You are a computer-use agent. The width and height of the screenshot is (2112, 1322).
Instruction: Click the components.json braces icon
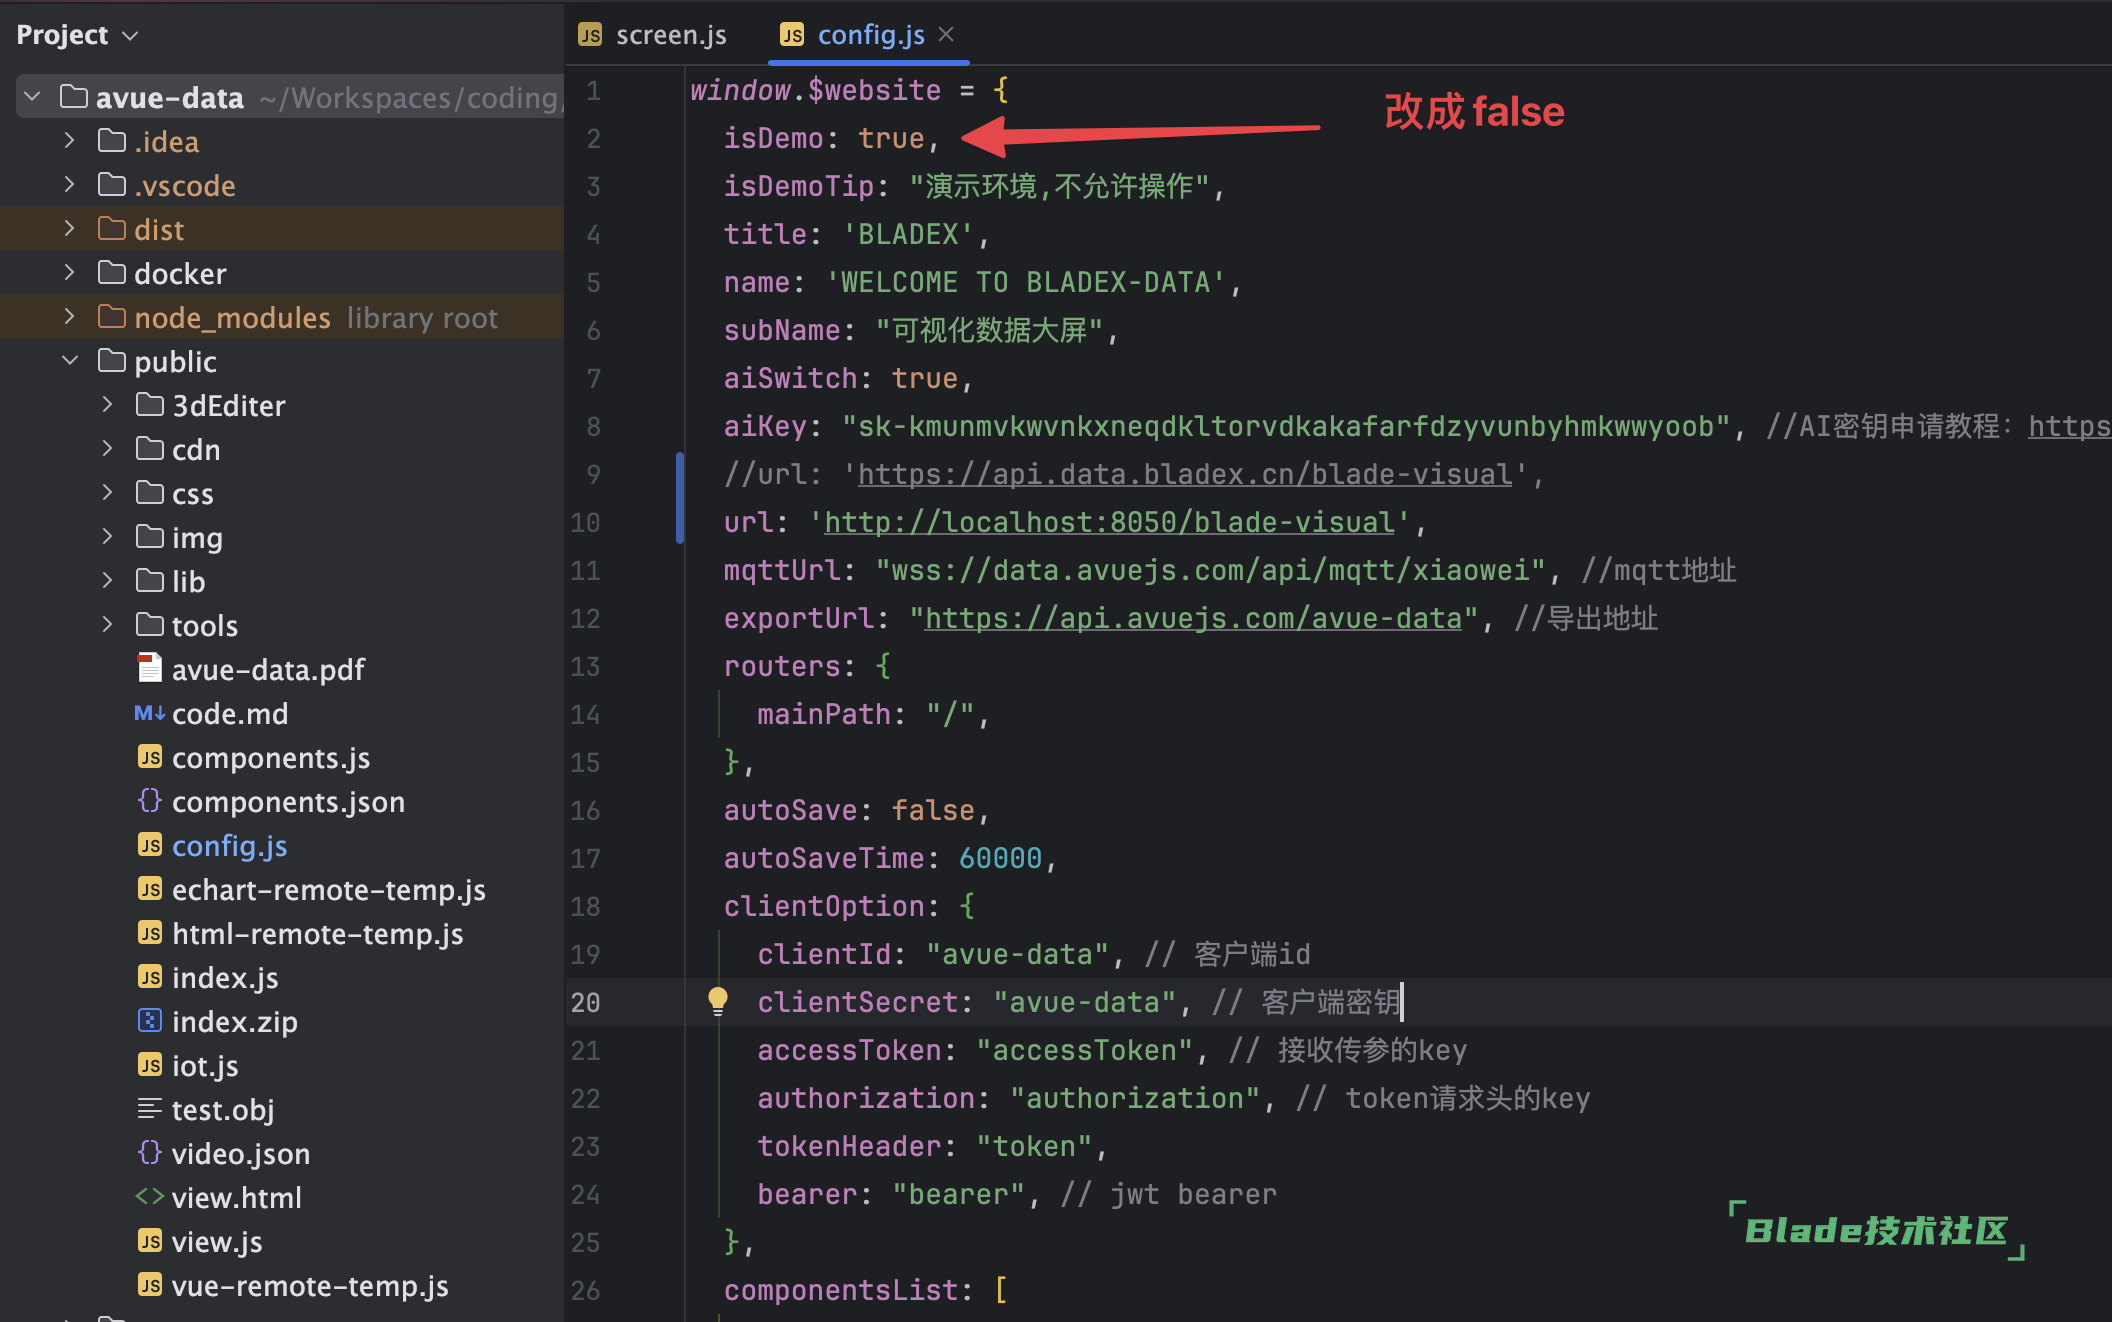click(x=149, y=801)
